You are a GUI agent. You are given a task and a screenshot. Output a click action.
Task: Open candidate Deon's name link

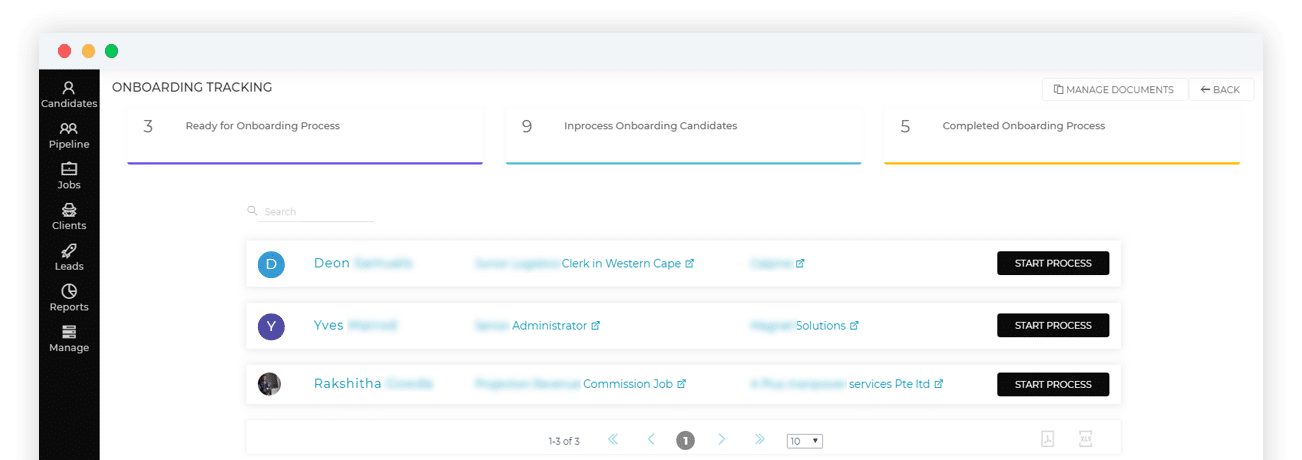point(363,263)
